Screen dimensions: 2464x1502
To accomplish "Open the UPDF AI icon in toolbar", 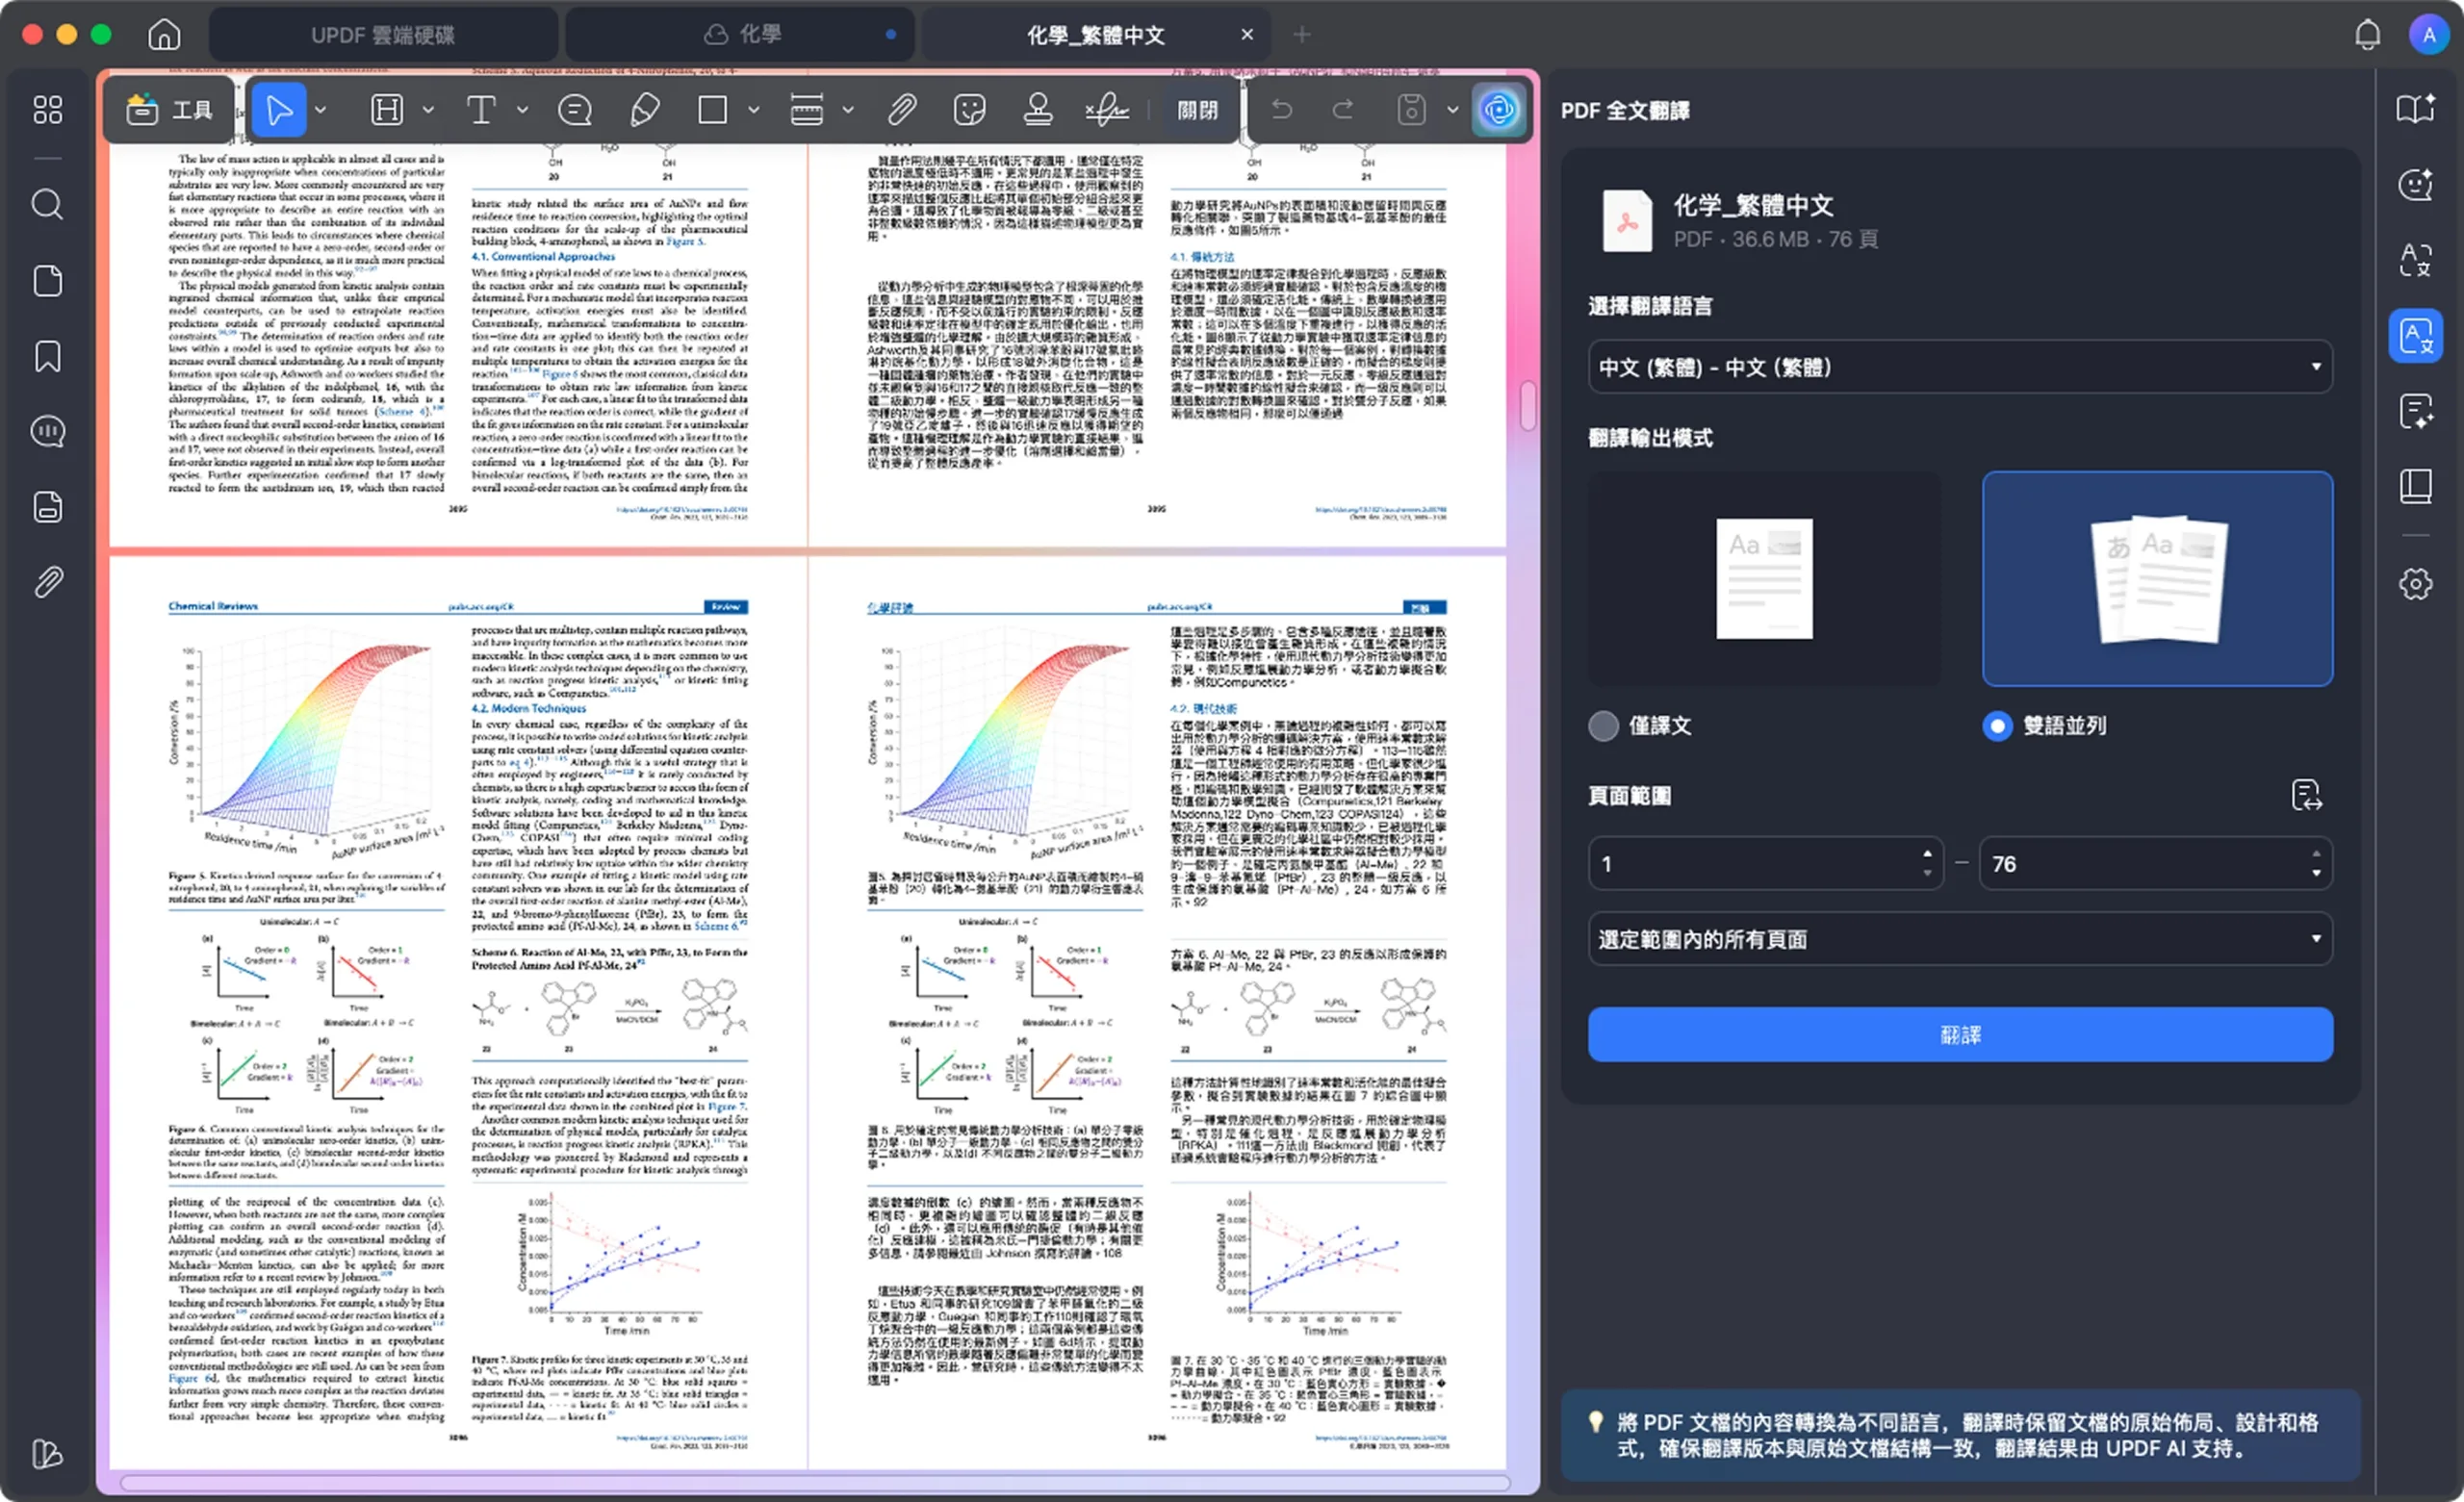I will pos(1497,109).
